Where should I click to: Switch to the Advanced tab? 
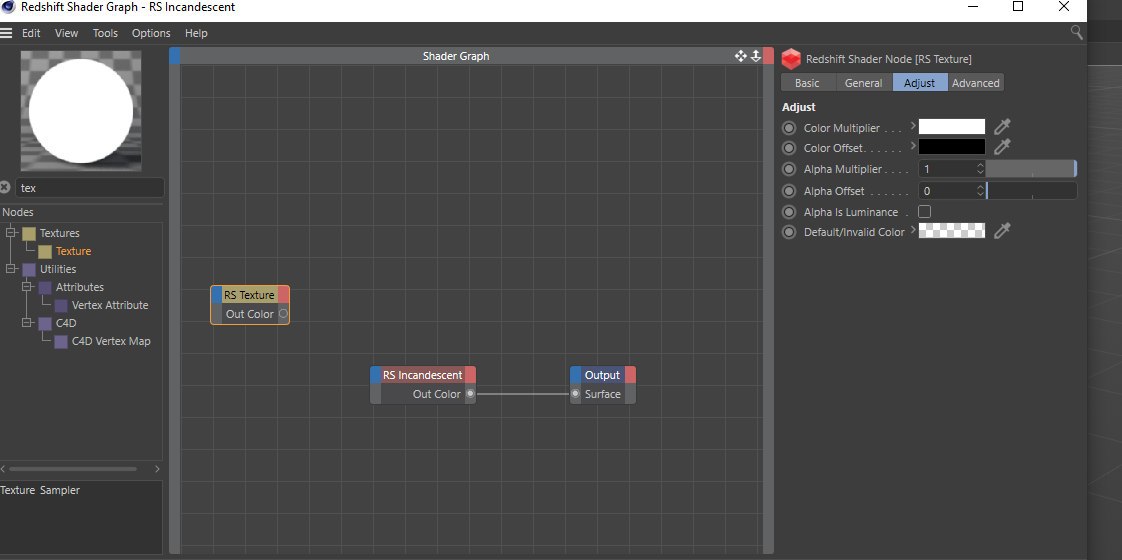[x=975, y=83]
